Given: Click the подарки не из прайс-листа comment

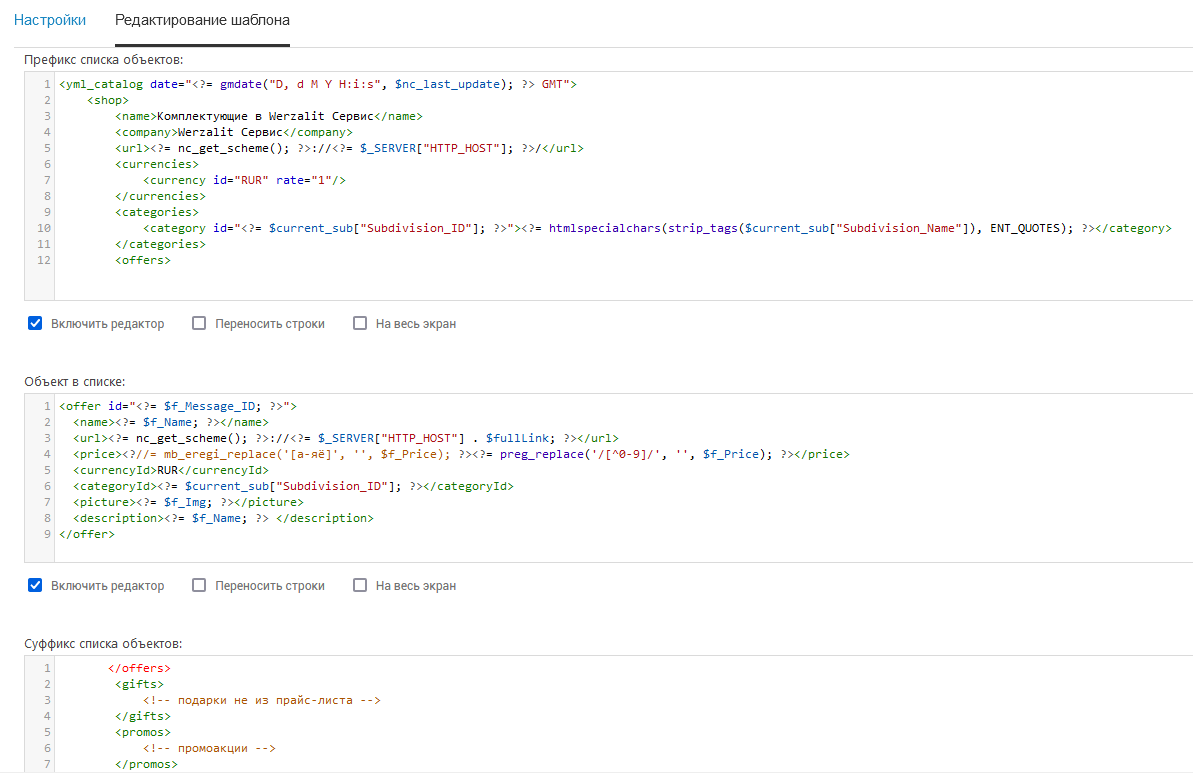Looking at the screenshot, I should pos(261,700).
